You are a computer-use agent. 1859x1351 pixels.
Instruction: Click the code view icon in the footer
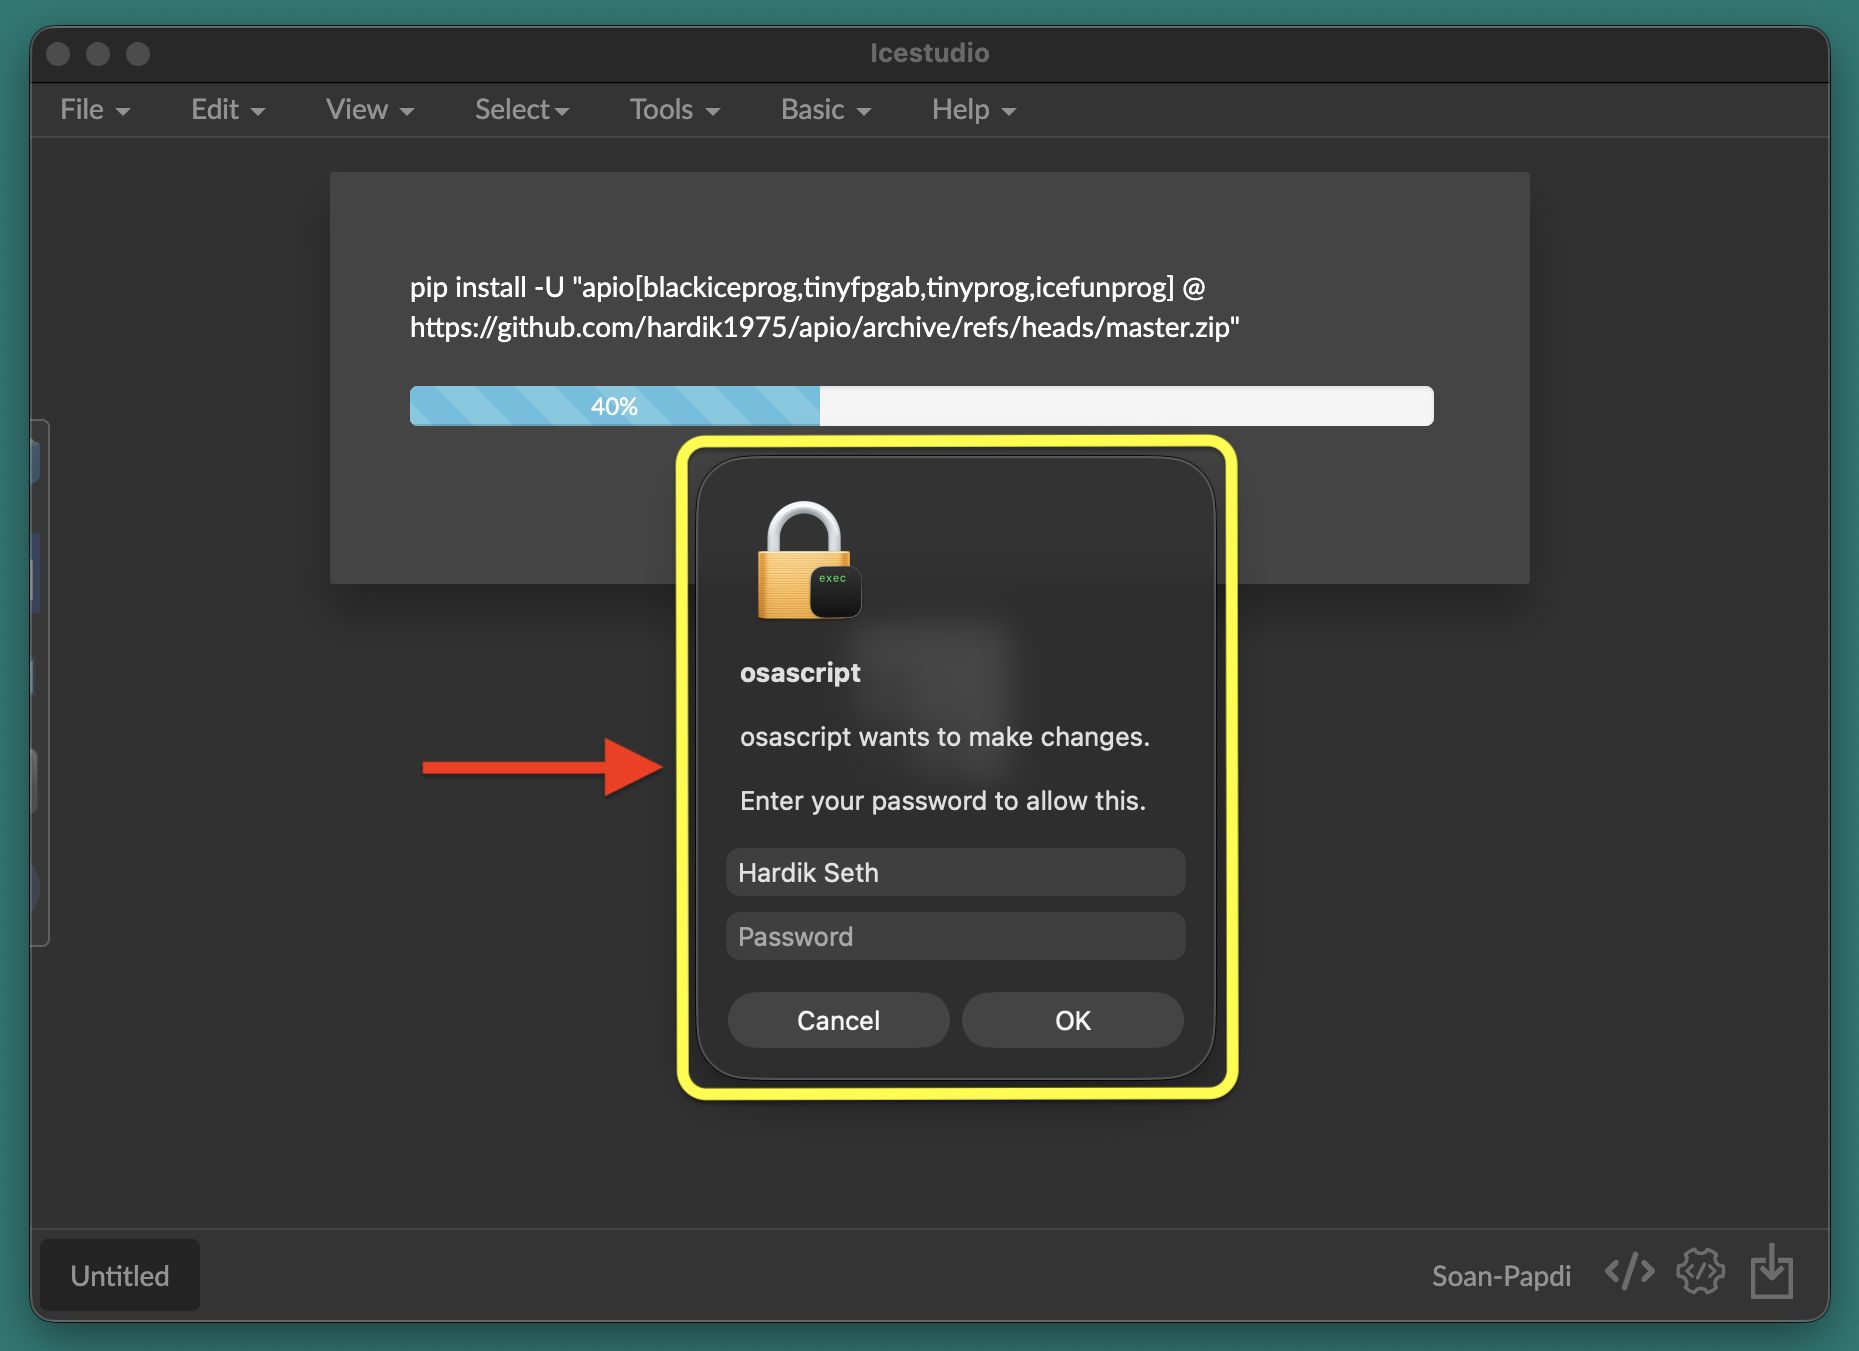point(1630,1272)
